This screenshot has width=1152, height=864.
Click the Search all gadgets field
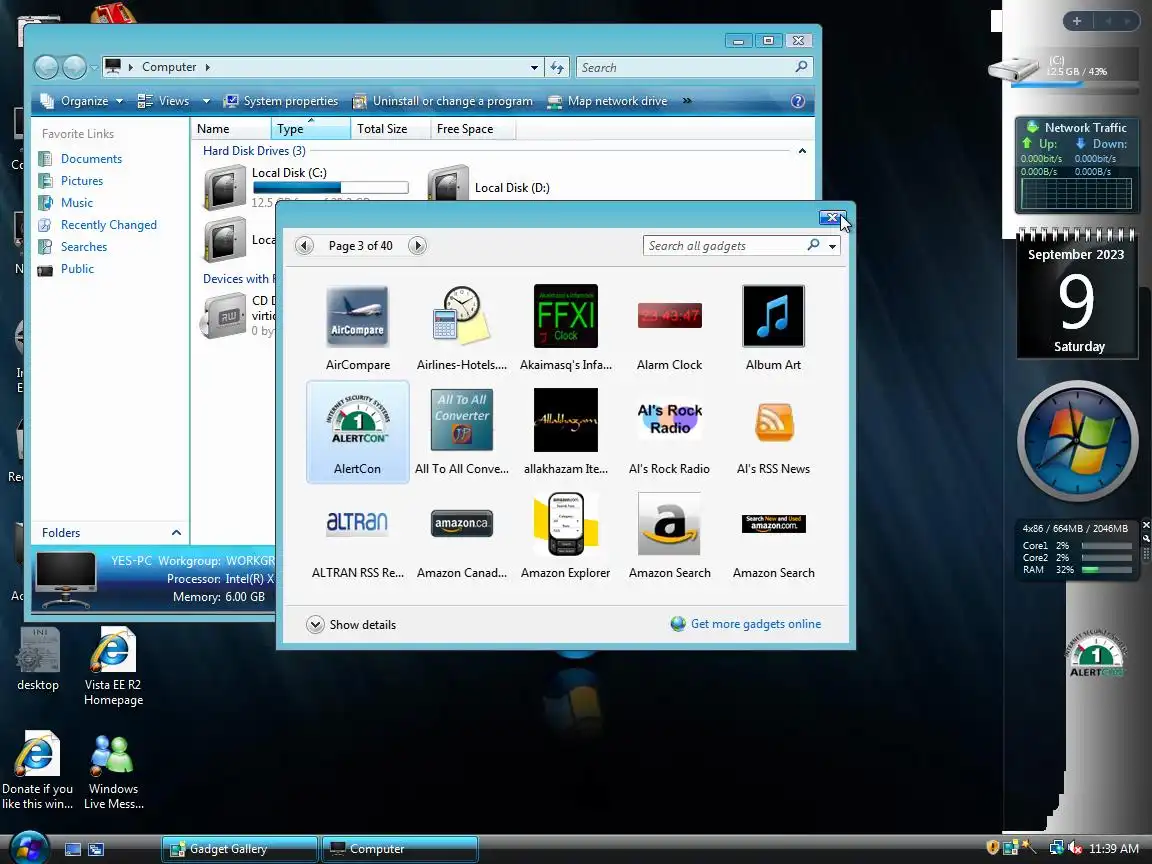click(726, 245)
